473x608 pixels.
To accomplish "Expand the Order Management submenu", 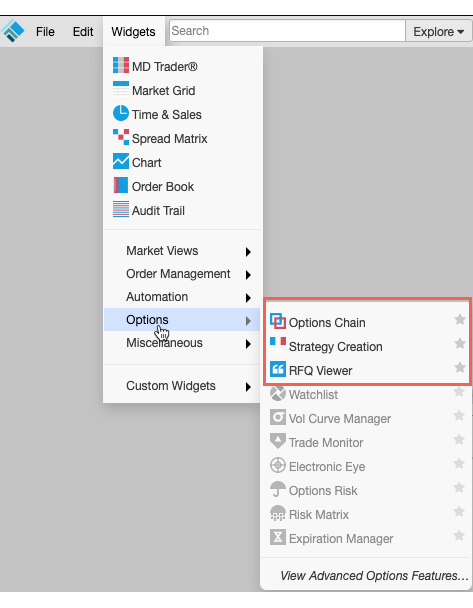I will 182,274.
